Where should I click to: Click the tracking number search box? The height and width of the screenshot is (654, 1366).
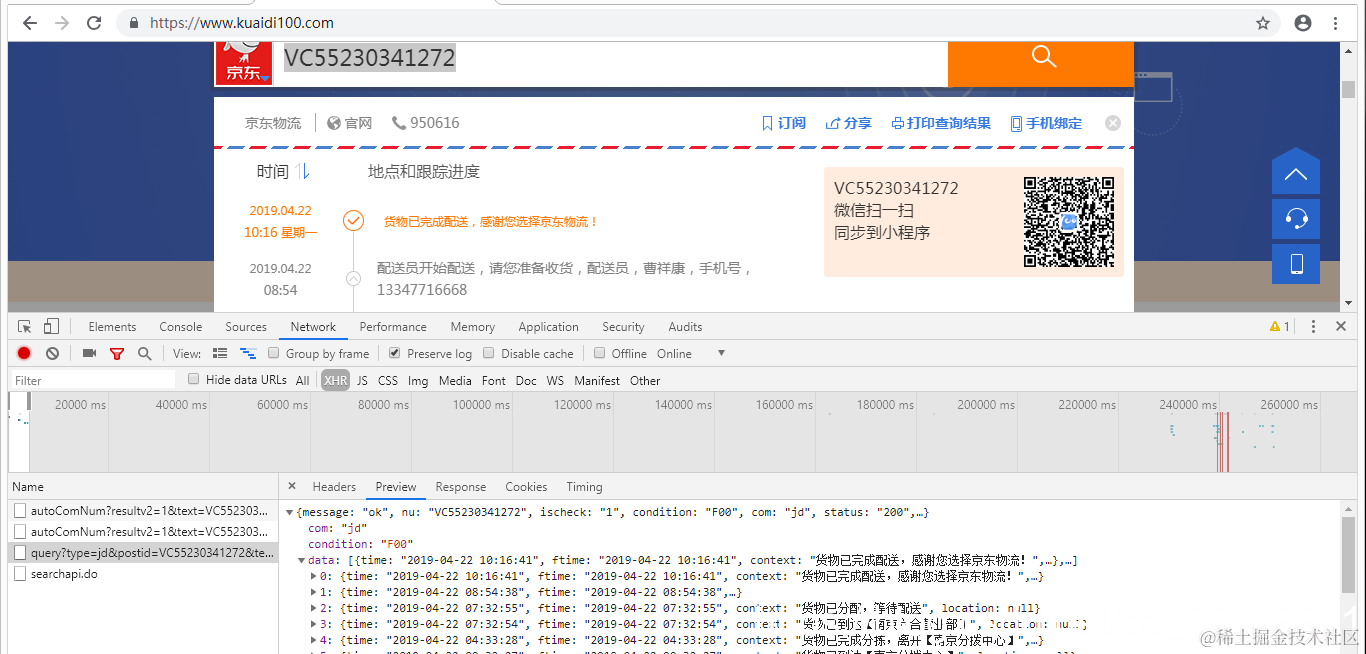tap(610, 63)
